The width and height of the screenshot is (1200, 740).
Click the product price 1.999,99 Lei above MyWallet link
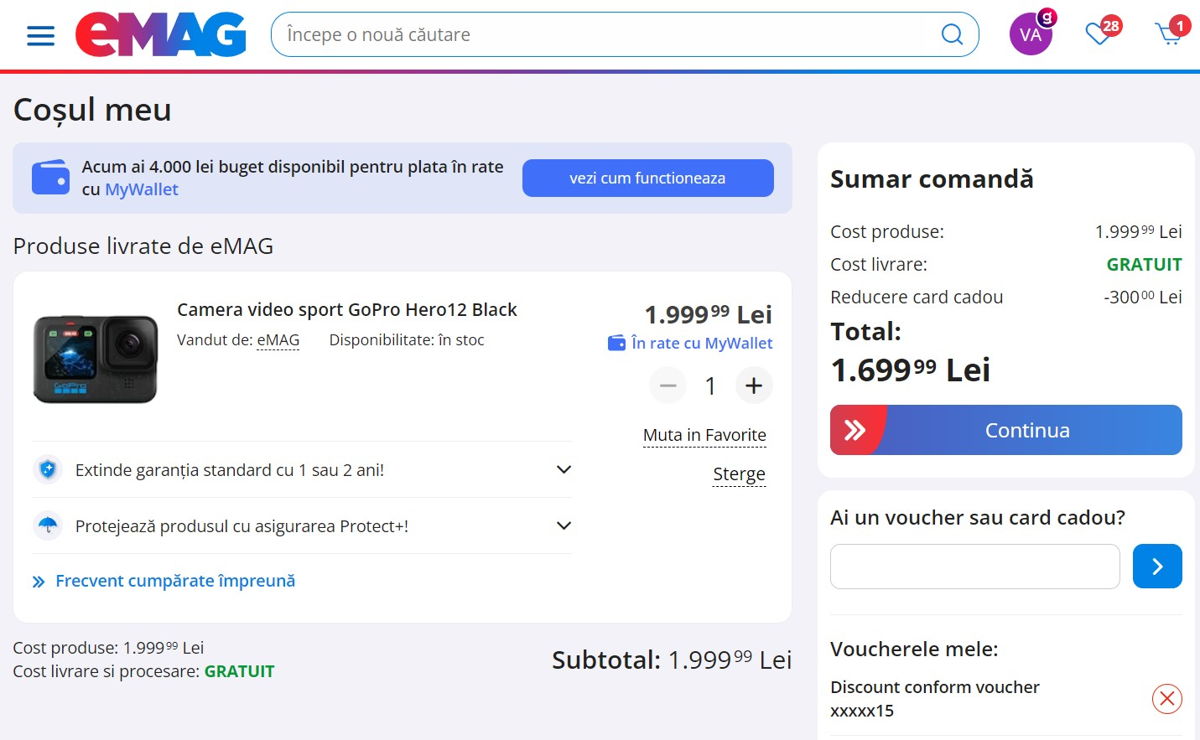tap(708, 315)
